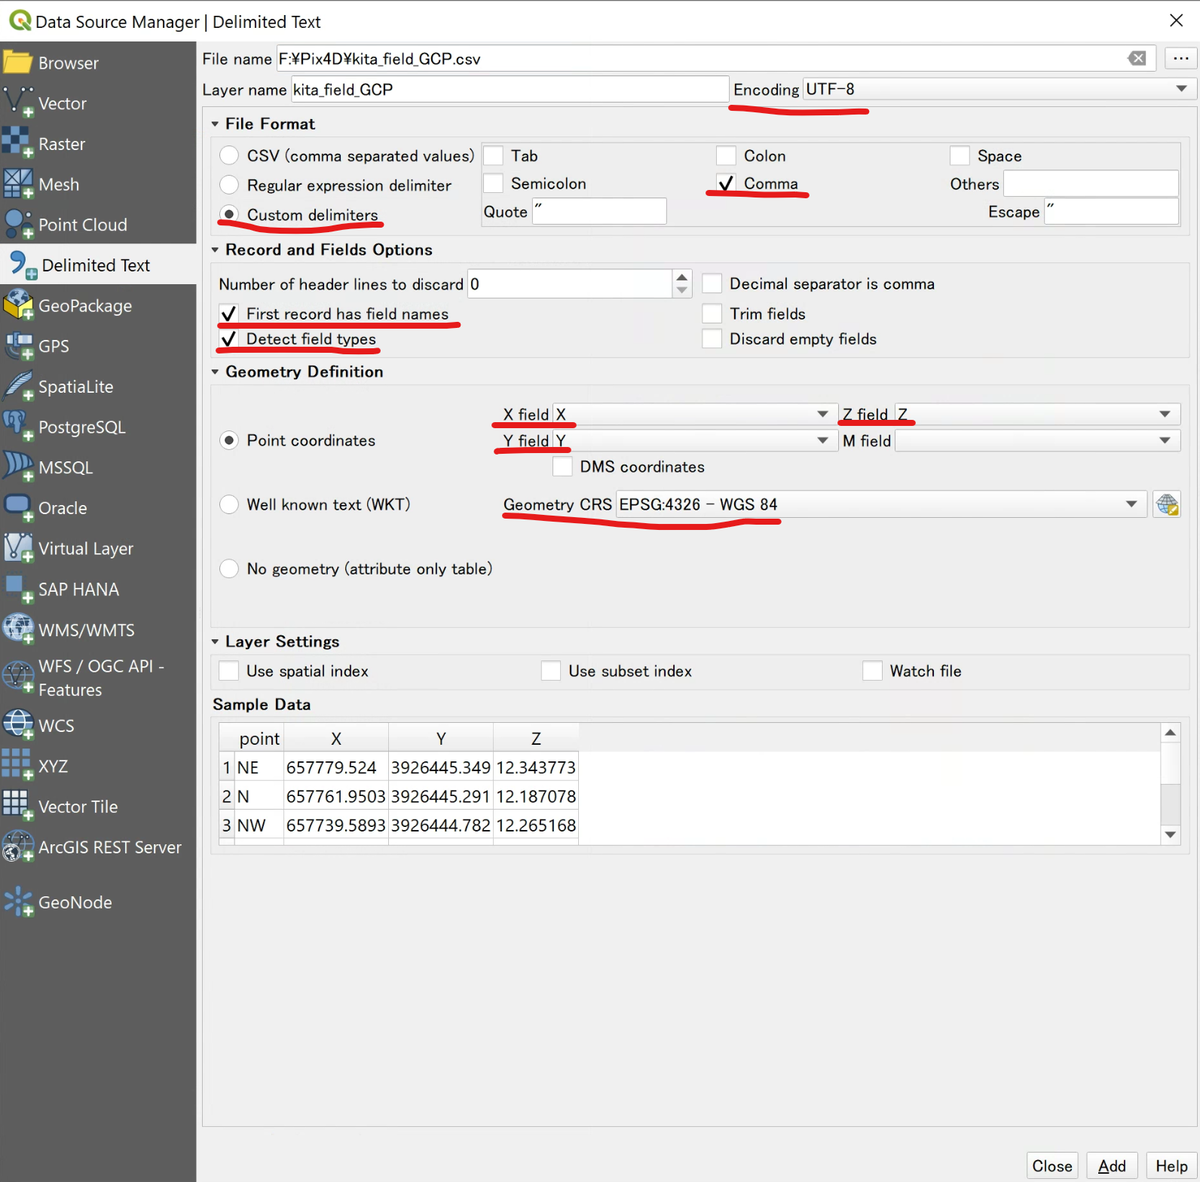The width and height of the screenshot is (1200, 1182).
Task: Select the WMS/WMTS globe icon
Action: (x=18, y=629)
